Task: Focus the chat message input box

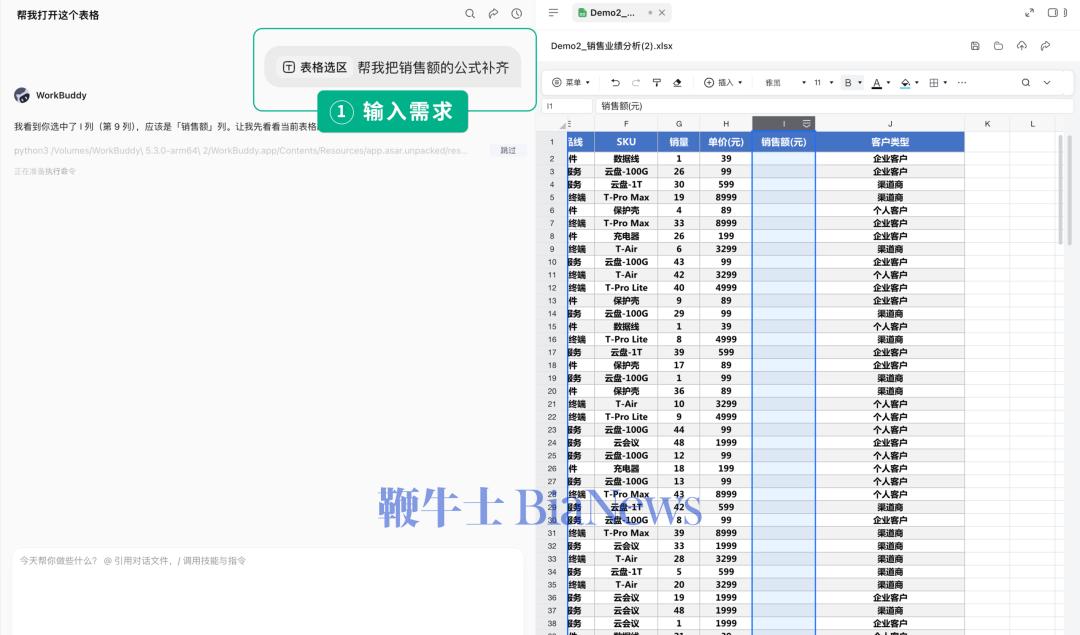Action: [x=267, y=591]
